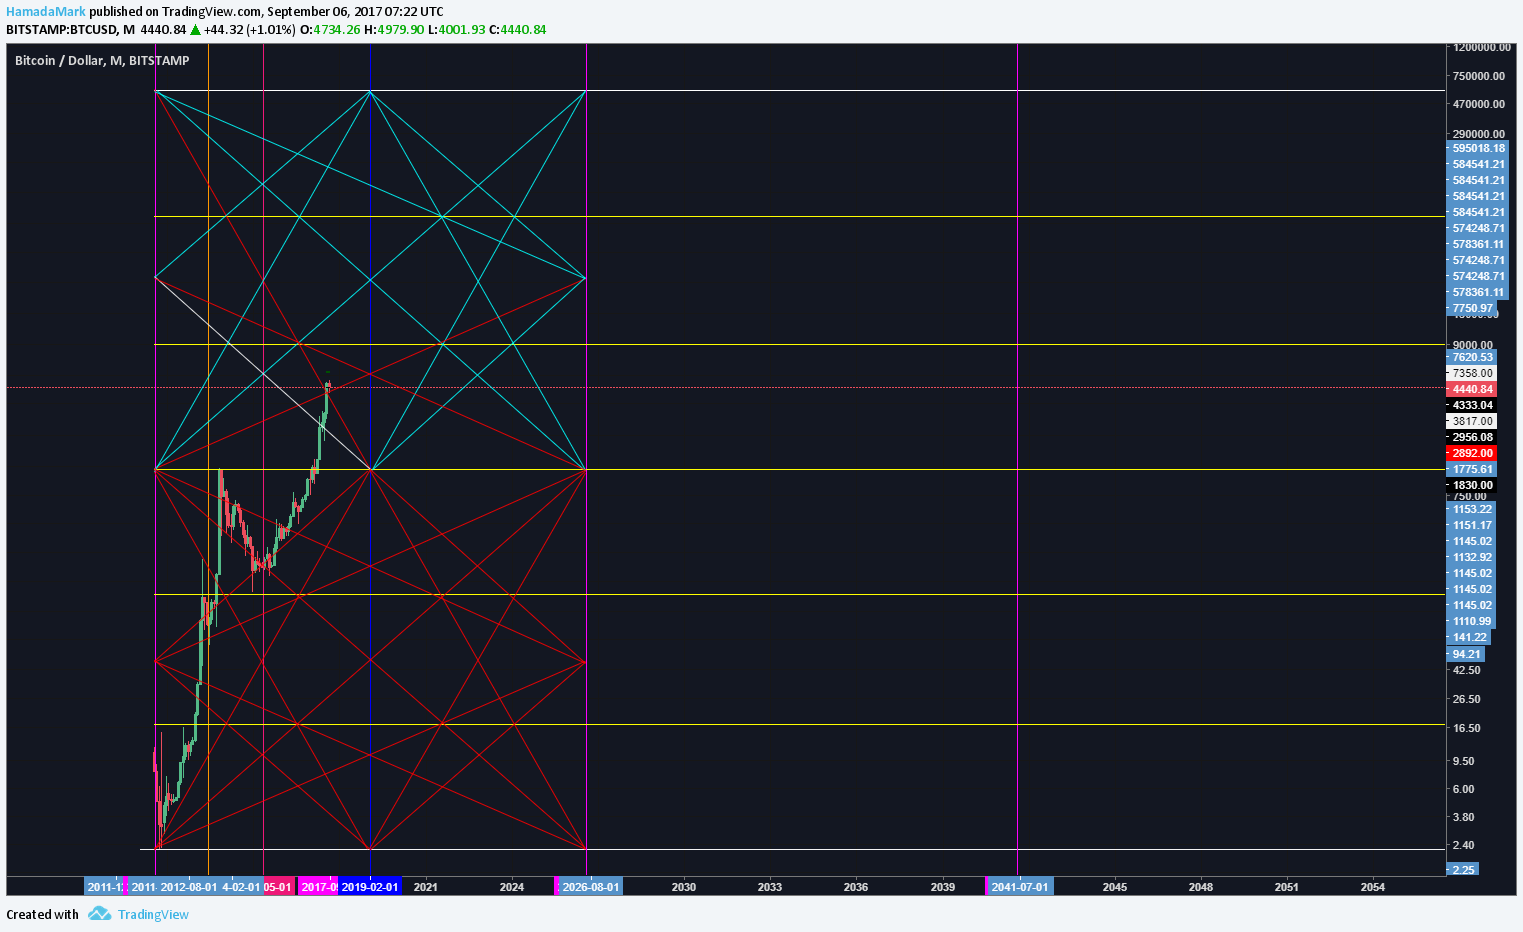
Task: Click the 2021 label on time axis
Action: point(426,887)
